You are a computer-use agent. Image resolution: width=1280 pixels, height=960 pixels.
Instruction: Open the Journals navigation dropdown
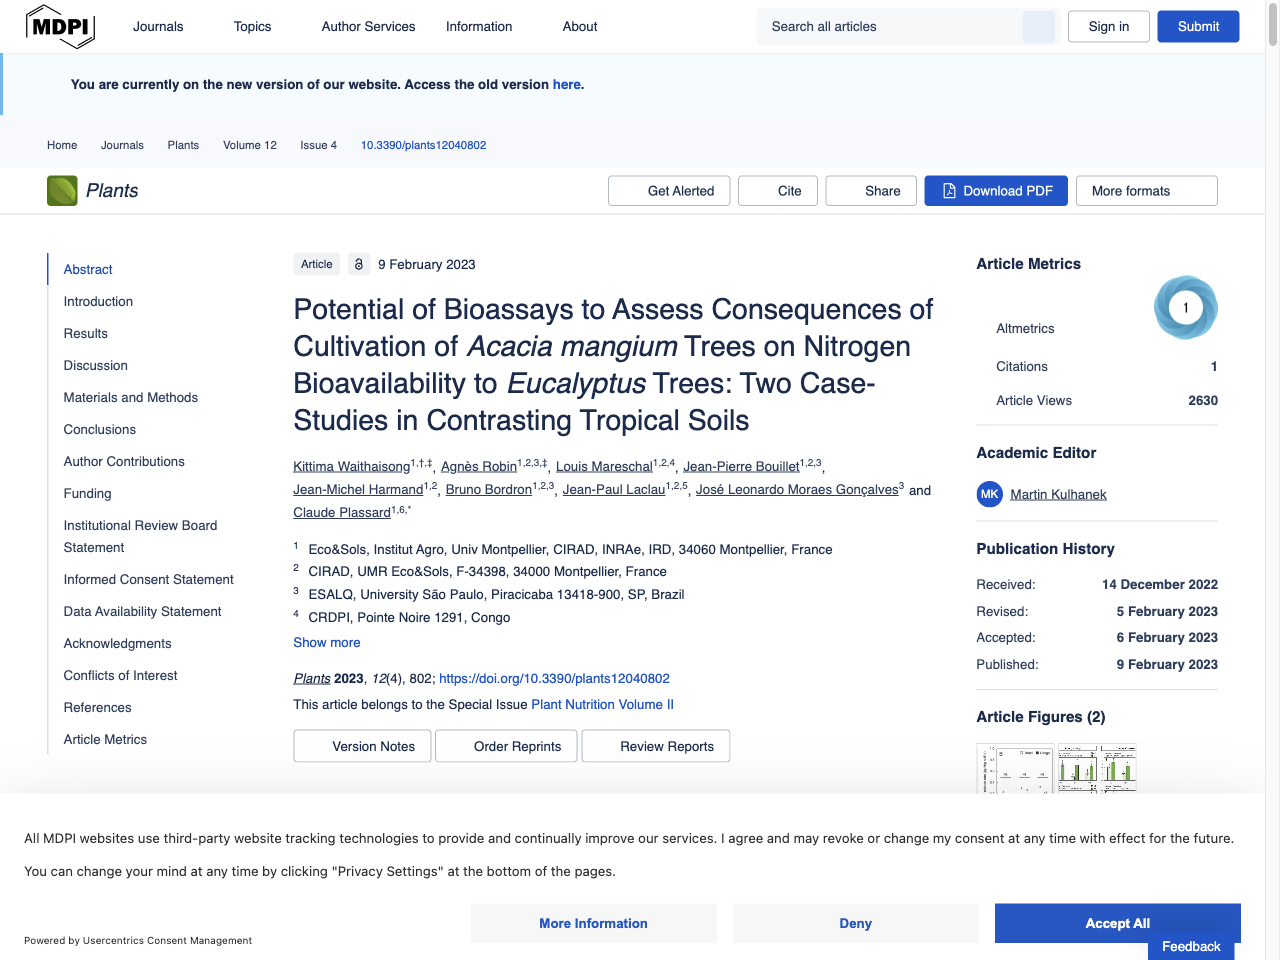coord(158,26)
